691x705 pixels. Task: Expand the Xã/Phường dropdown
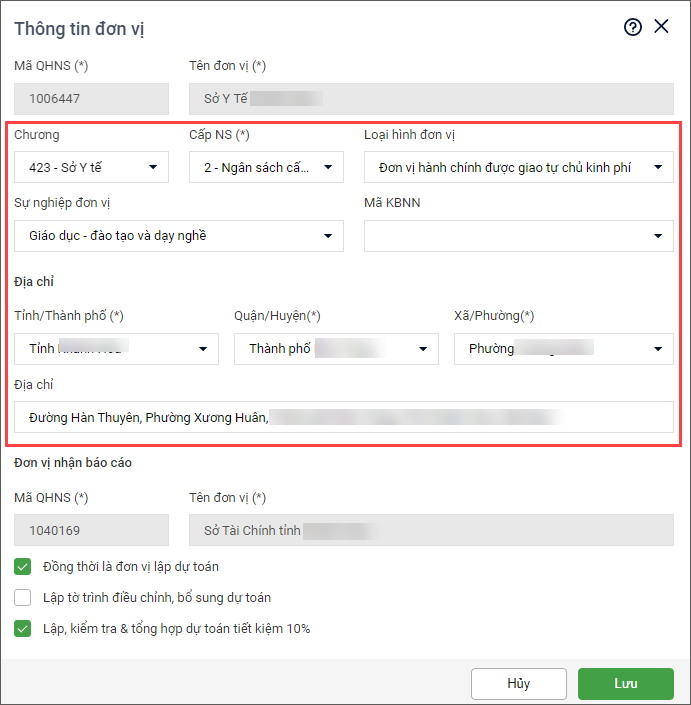[563, 349]
